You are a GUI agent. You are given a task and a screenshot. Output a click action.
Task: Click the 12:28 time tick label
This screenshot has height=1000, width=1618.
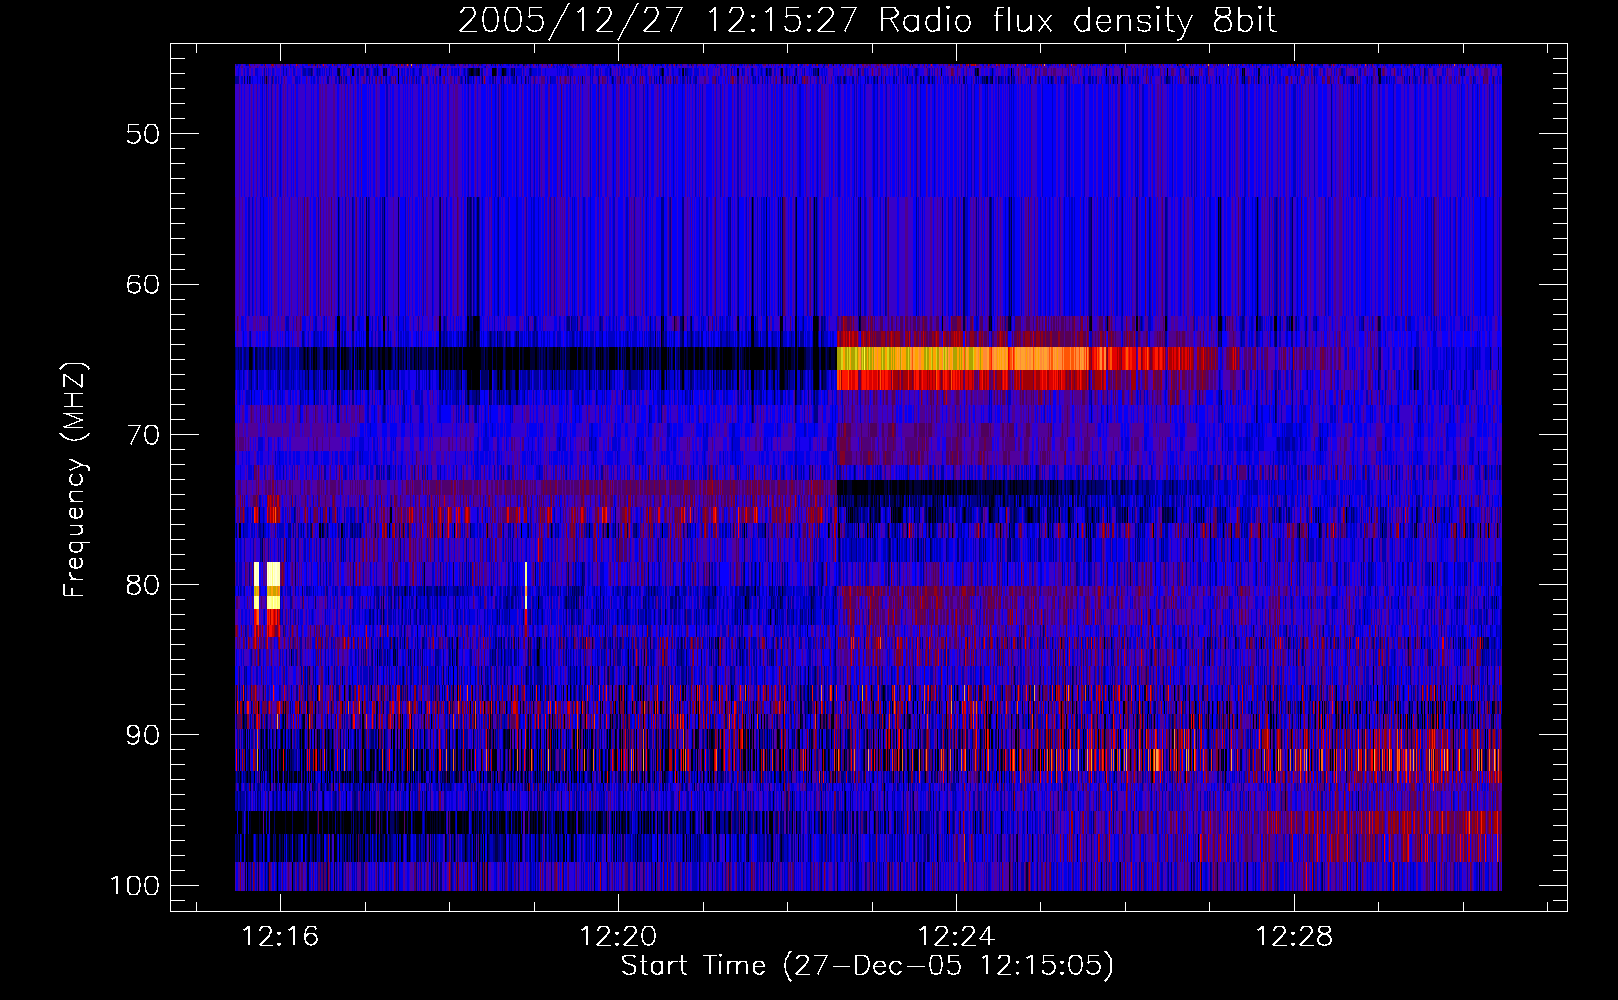[x=1295, y=937]
